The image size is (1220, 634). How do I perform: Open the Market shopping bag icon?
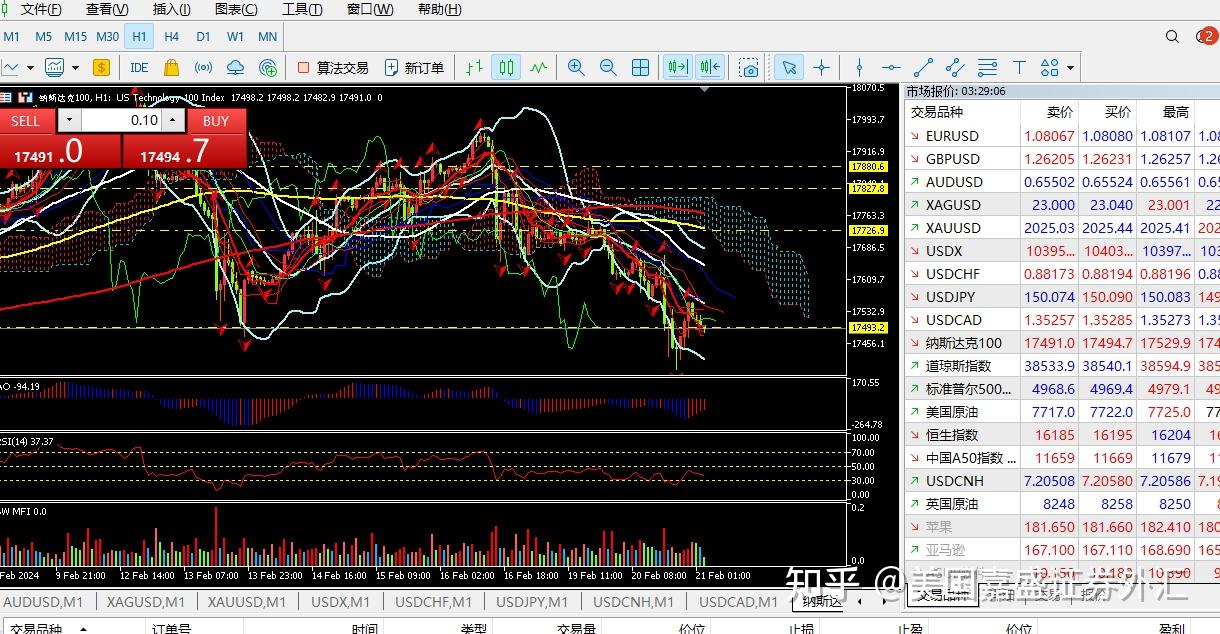tap(171, 68)
